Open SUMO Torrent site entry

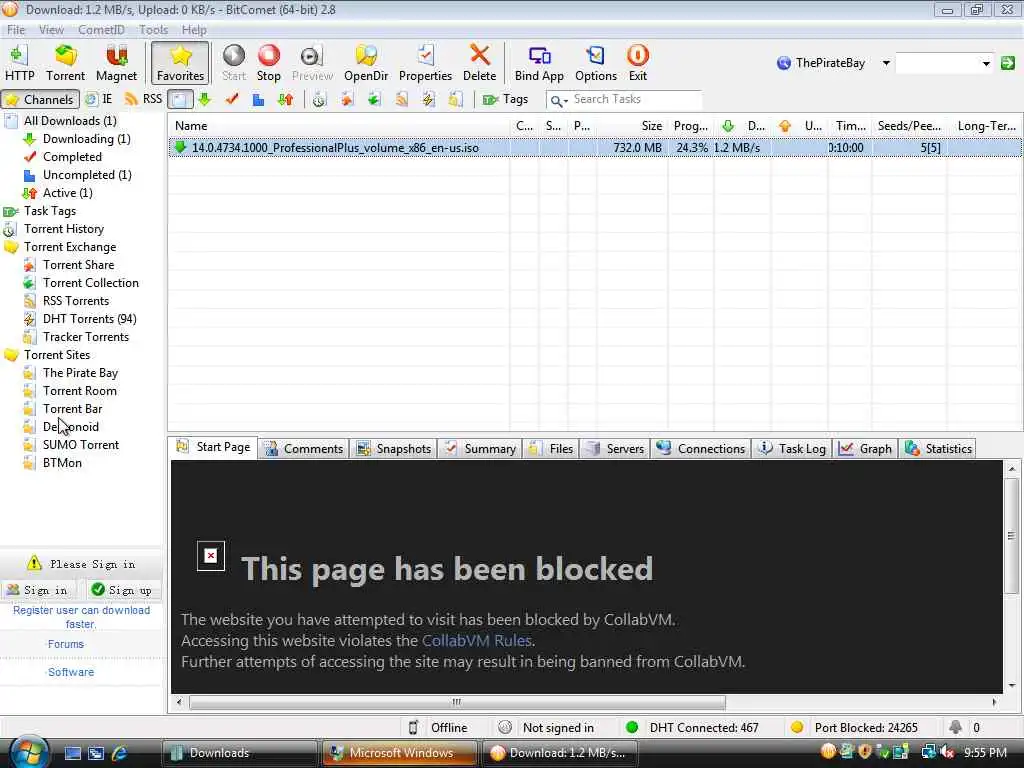point(81,445)
